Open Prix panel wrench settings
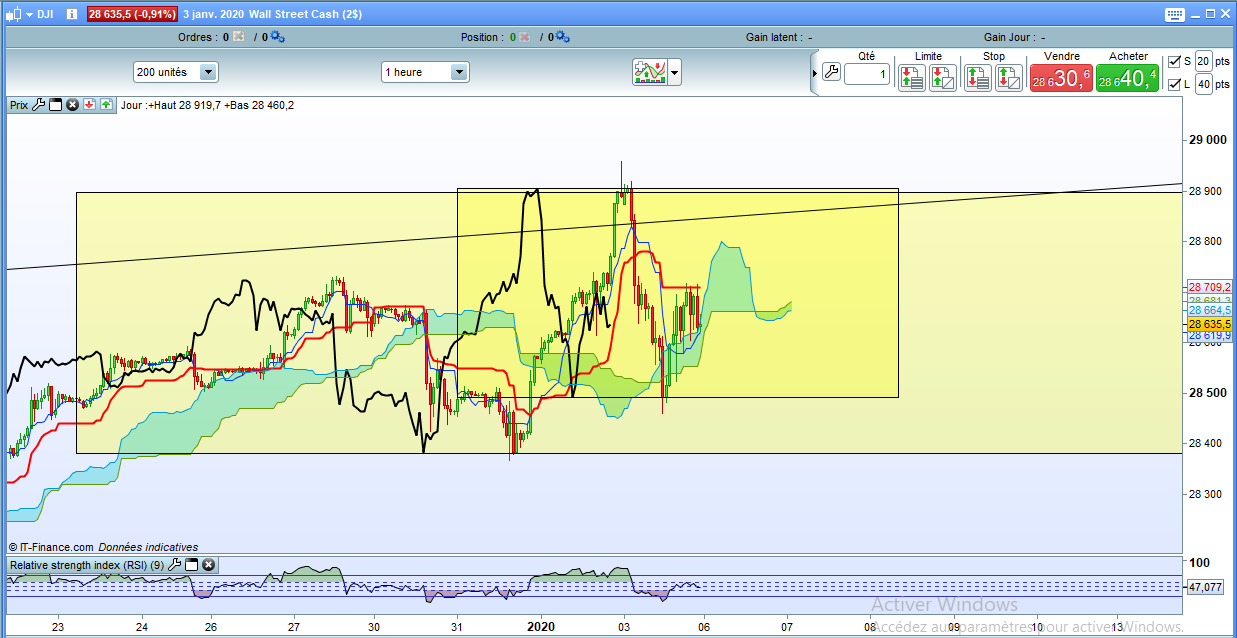 point(39,104)
